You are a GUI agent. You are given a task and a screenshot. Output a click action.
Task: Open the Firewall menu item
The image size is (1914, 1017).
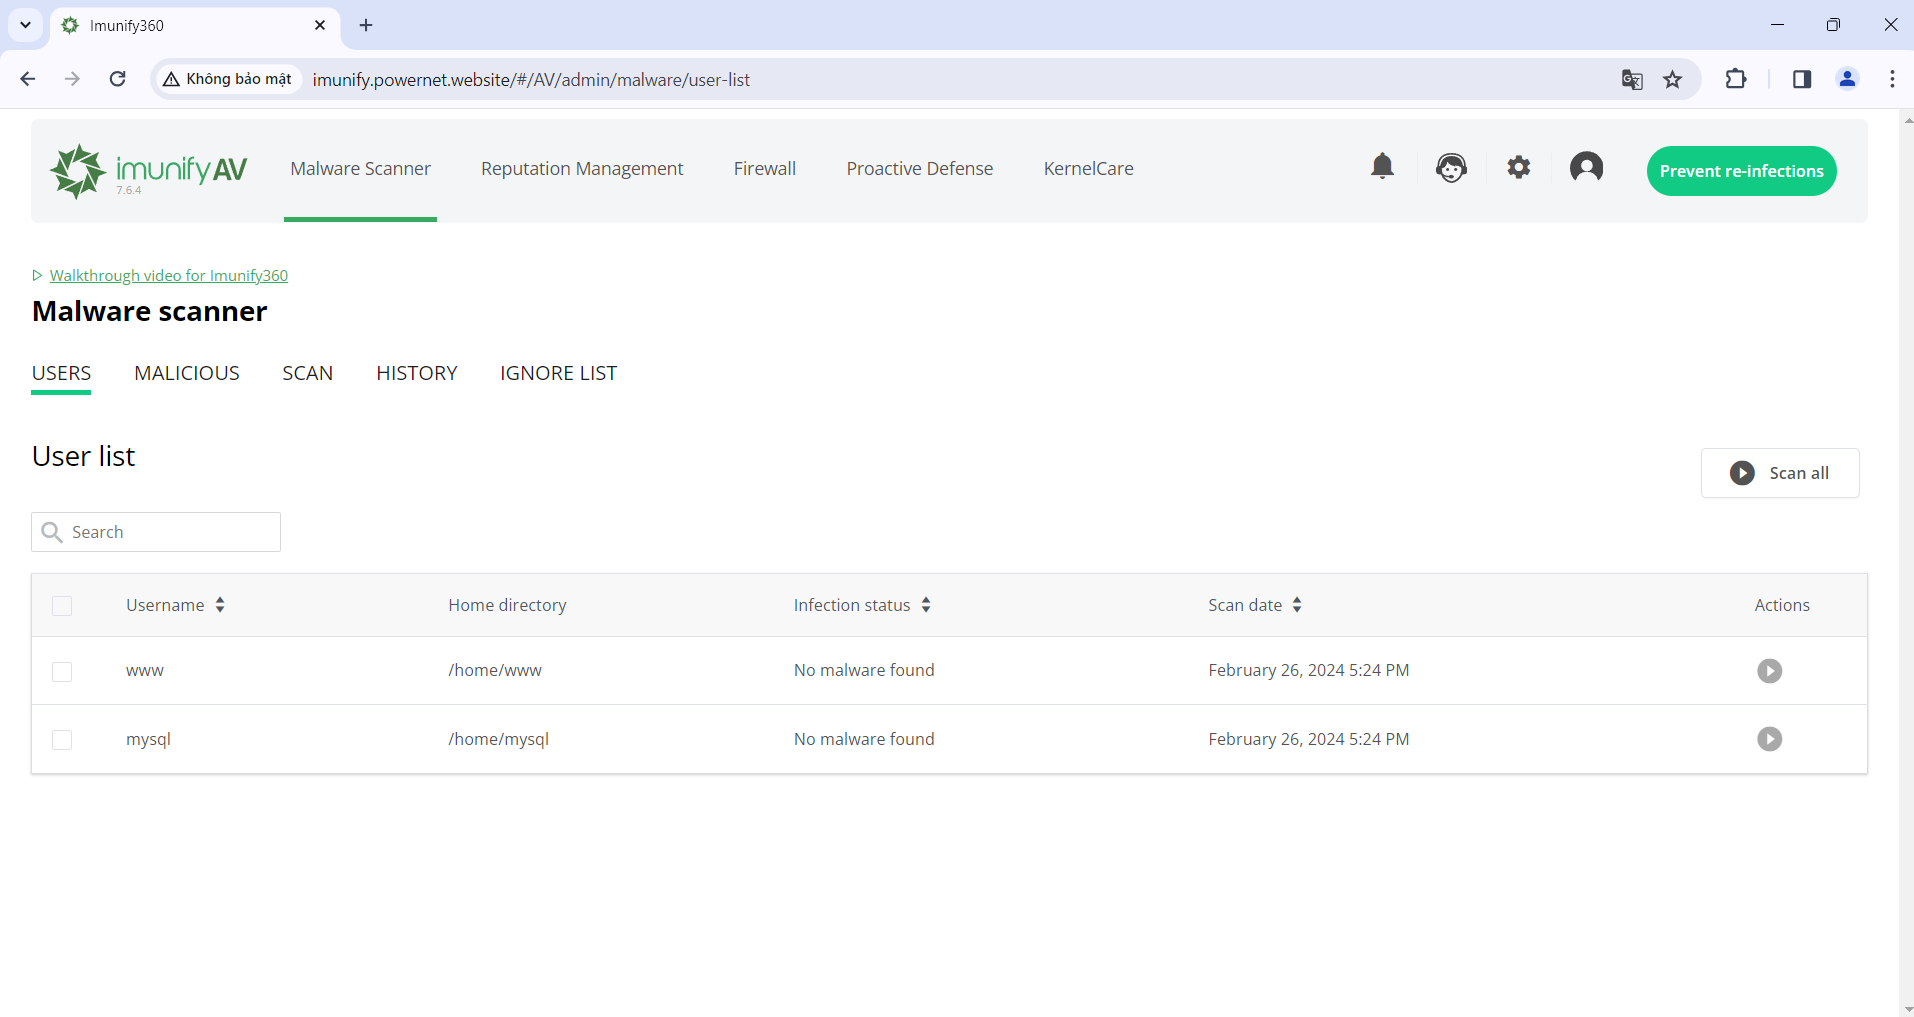764,169
